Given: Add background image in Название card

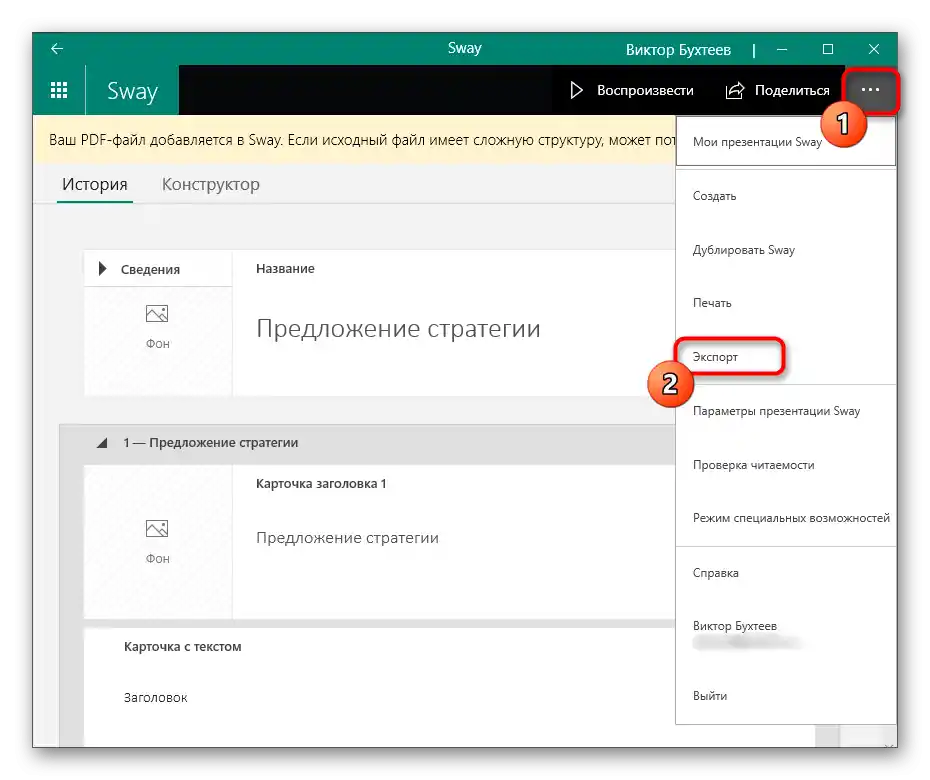Looking at the screenshot, I should click(x=157, y=327).
